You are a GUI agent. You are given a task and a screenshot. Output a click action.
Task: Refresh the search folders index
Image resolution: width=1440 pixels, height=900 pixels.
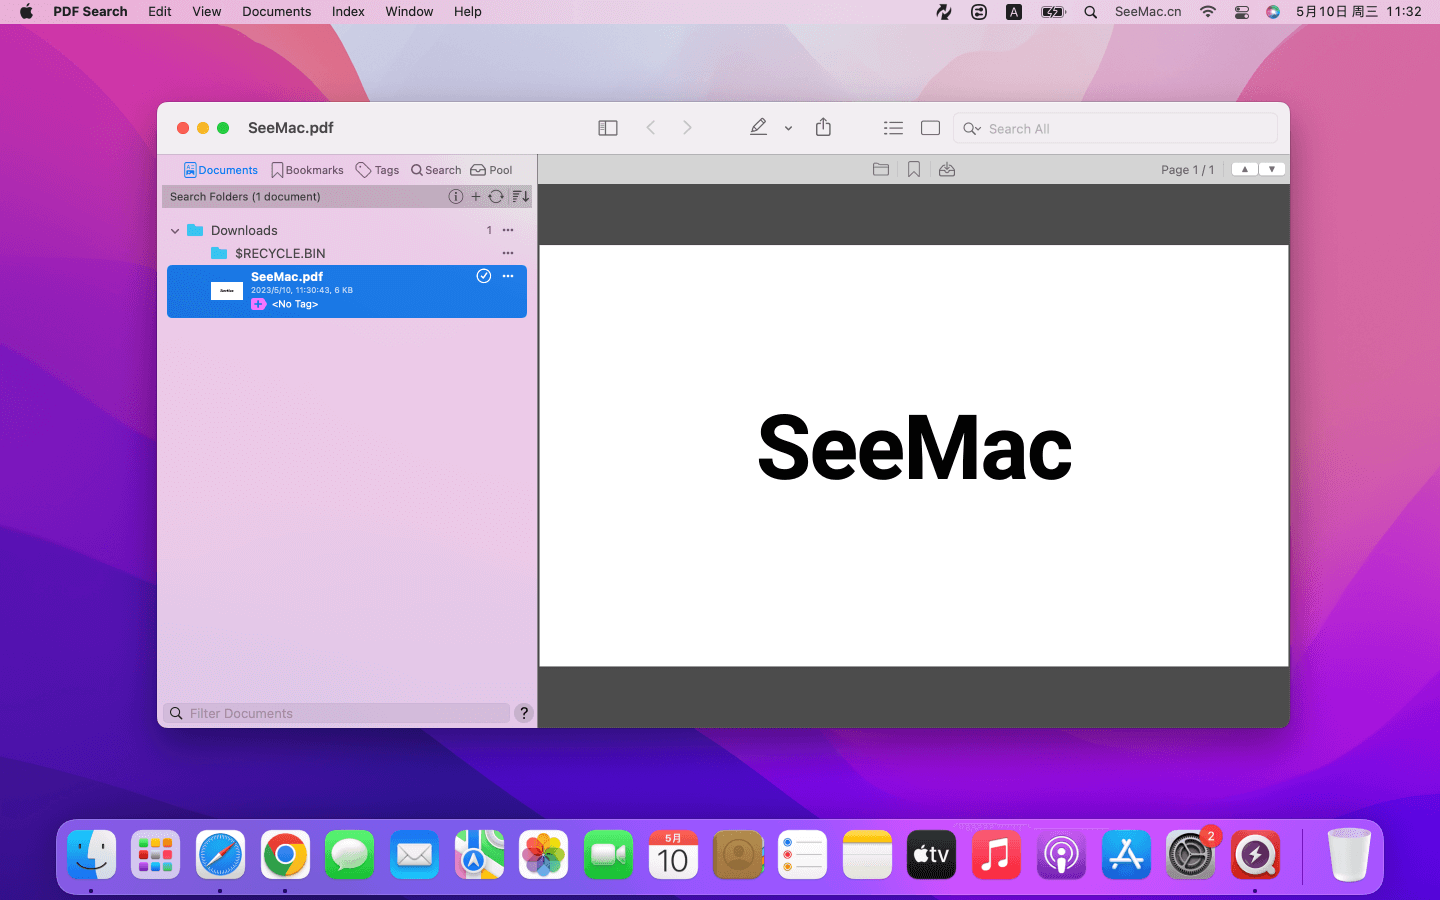click(496, 197)
